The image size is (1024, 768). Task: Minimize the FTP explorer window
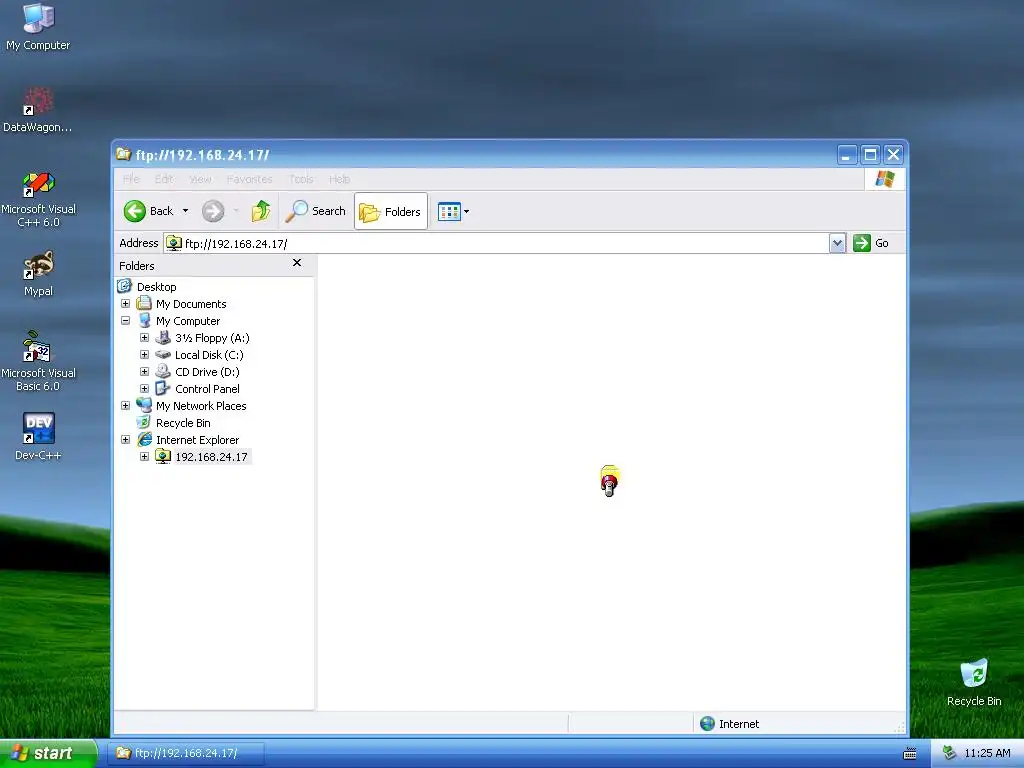point(847,155)
